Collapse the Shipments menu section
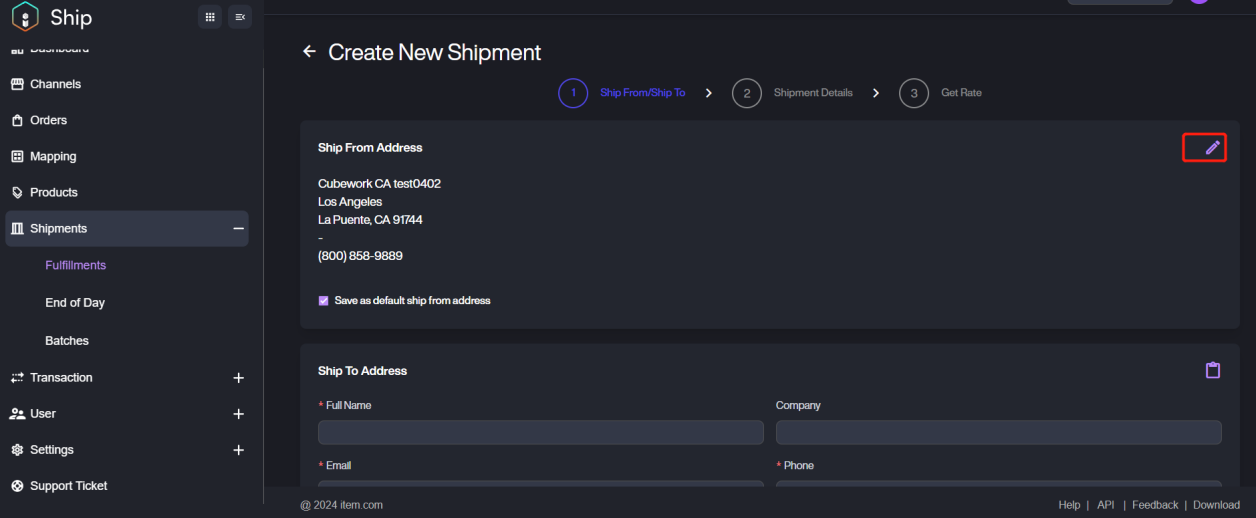This screenshot has height=518, width=1256. 238,229
